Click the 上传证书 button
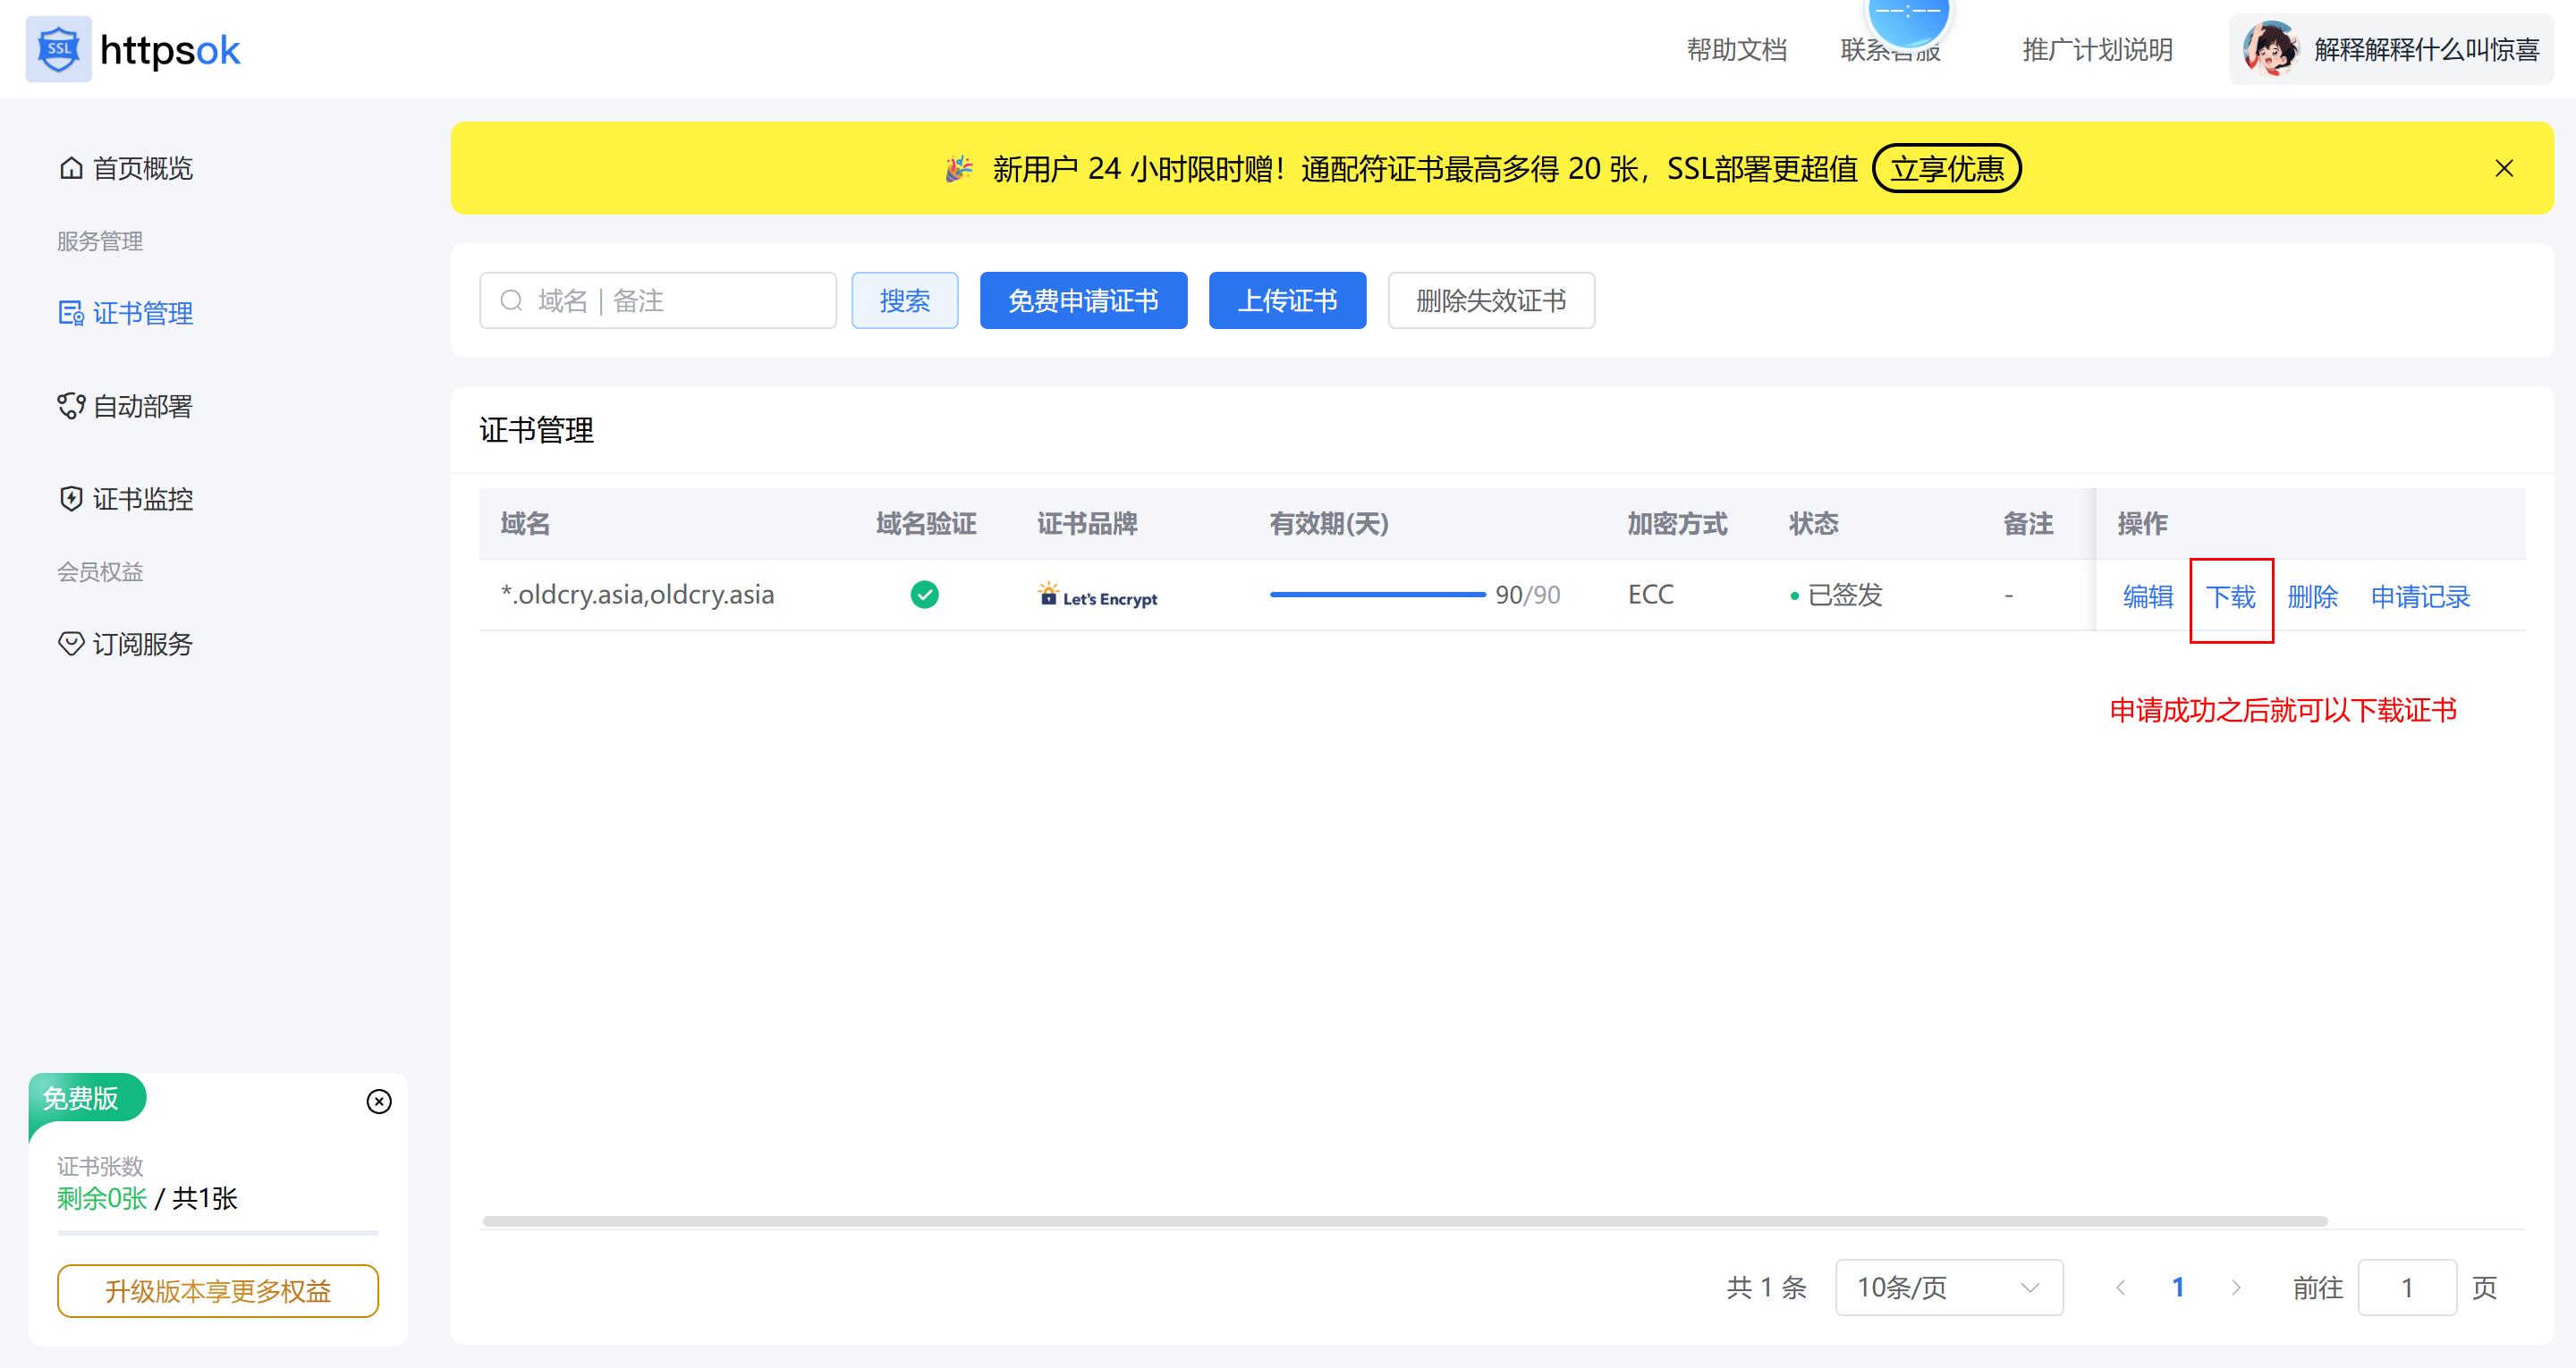 point(1287,300)
